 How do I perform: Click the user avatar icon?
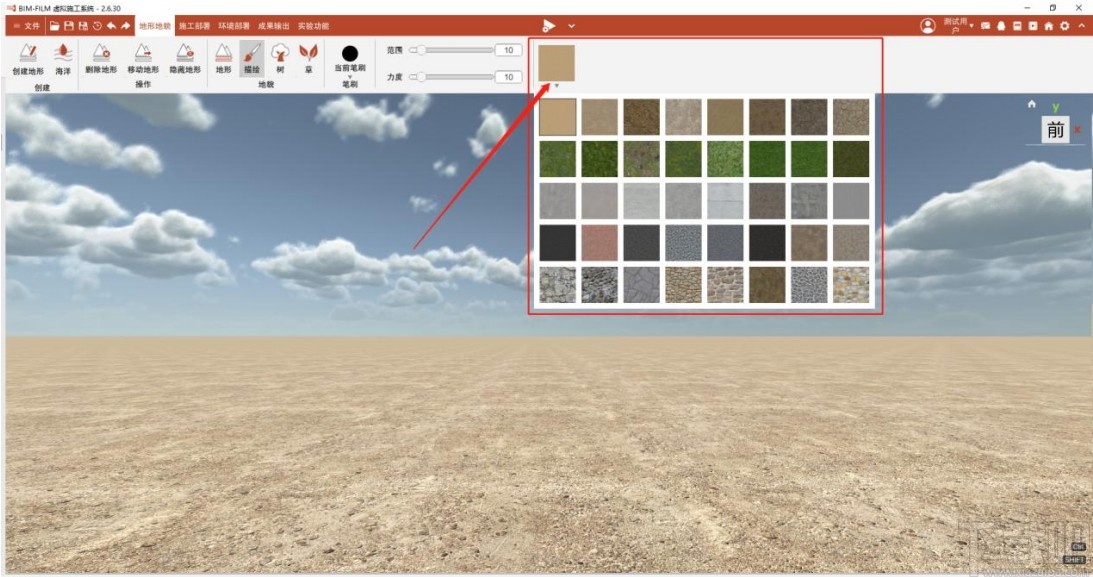point(928,26)
